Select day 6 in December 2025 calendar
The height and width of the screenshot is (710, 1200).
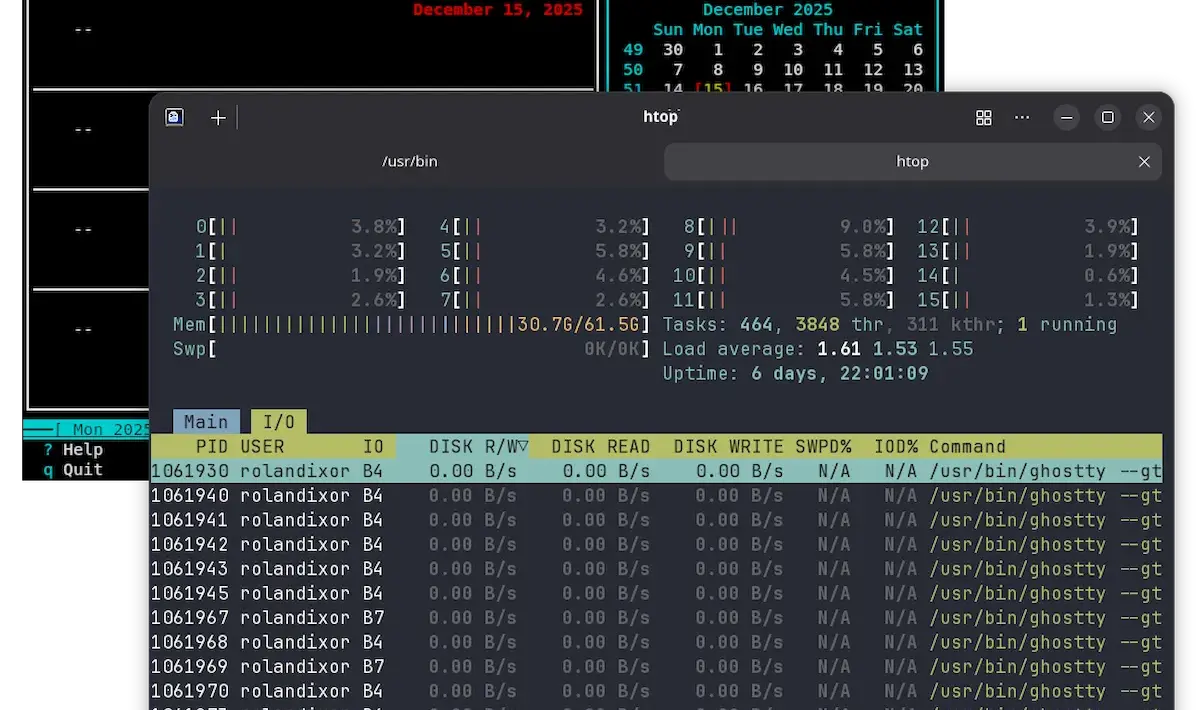[917, 50]
